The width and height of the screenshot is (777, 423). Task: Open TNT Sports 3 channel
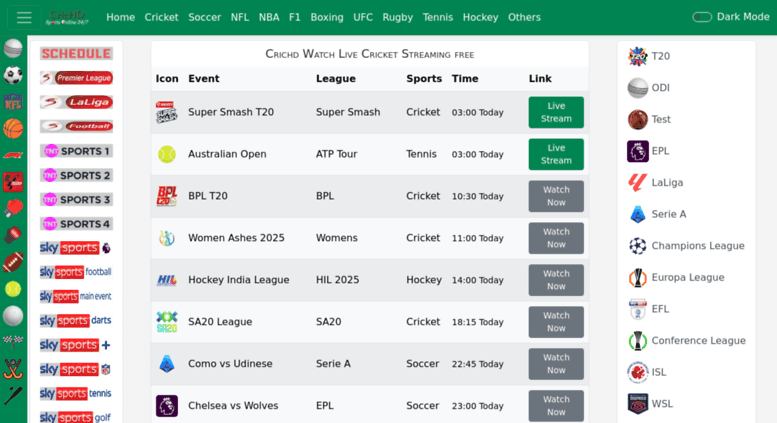pos(76,200)
